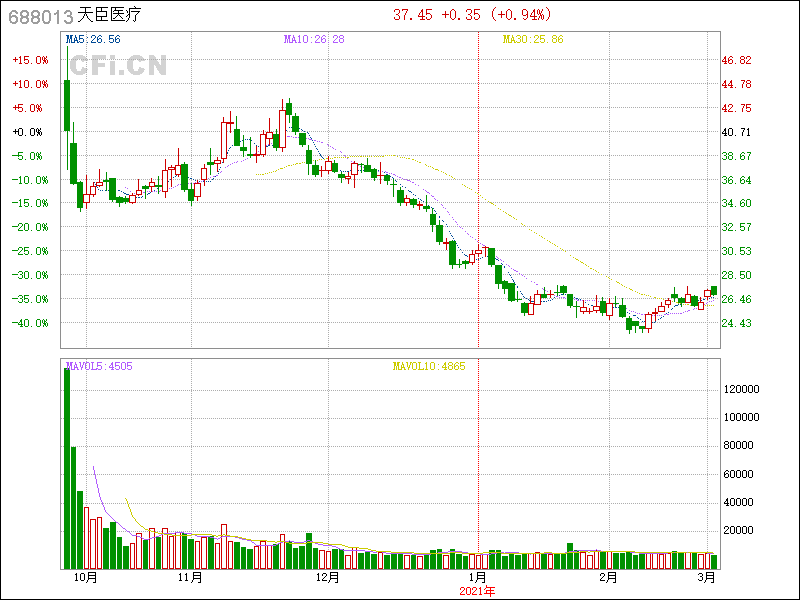Jump to the 12月 date marker
The height and width of the screenshot is (600, 800).
point(327,577)
